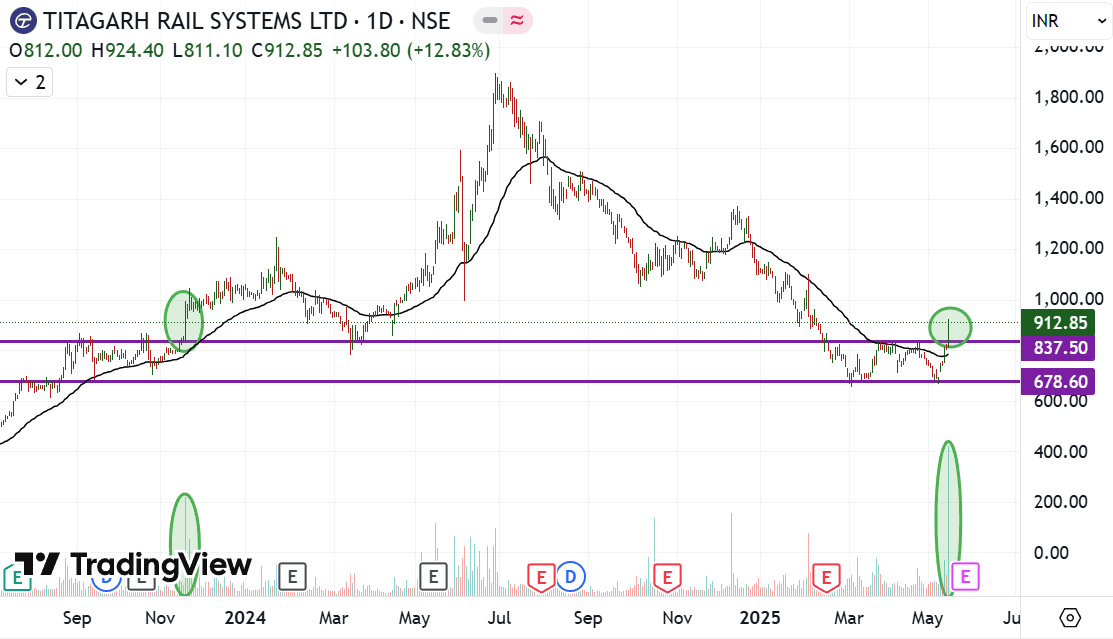
Task: Click the open value O812.00
Action: [45, 50]
